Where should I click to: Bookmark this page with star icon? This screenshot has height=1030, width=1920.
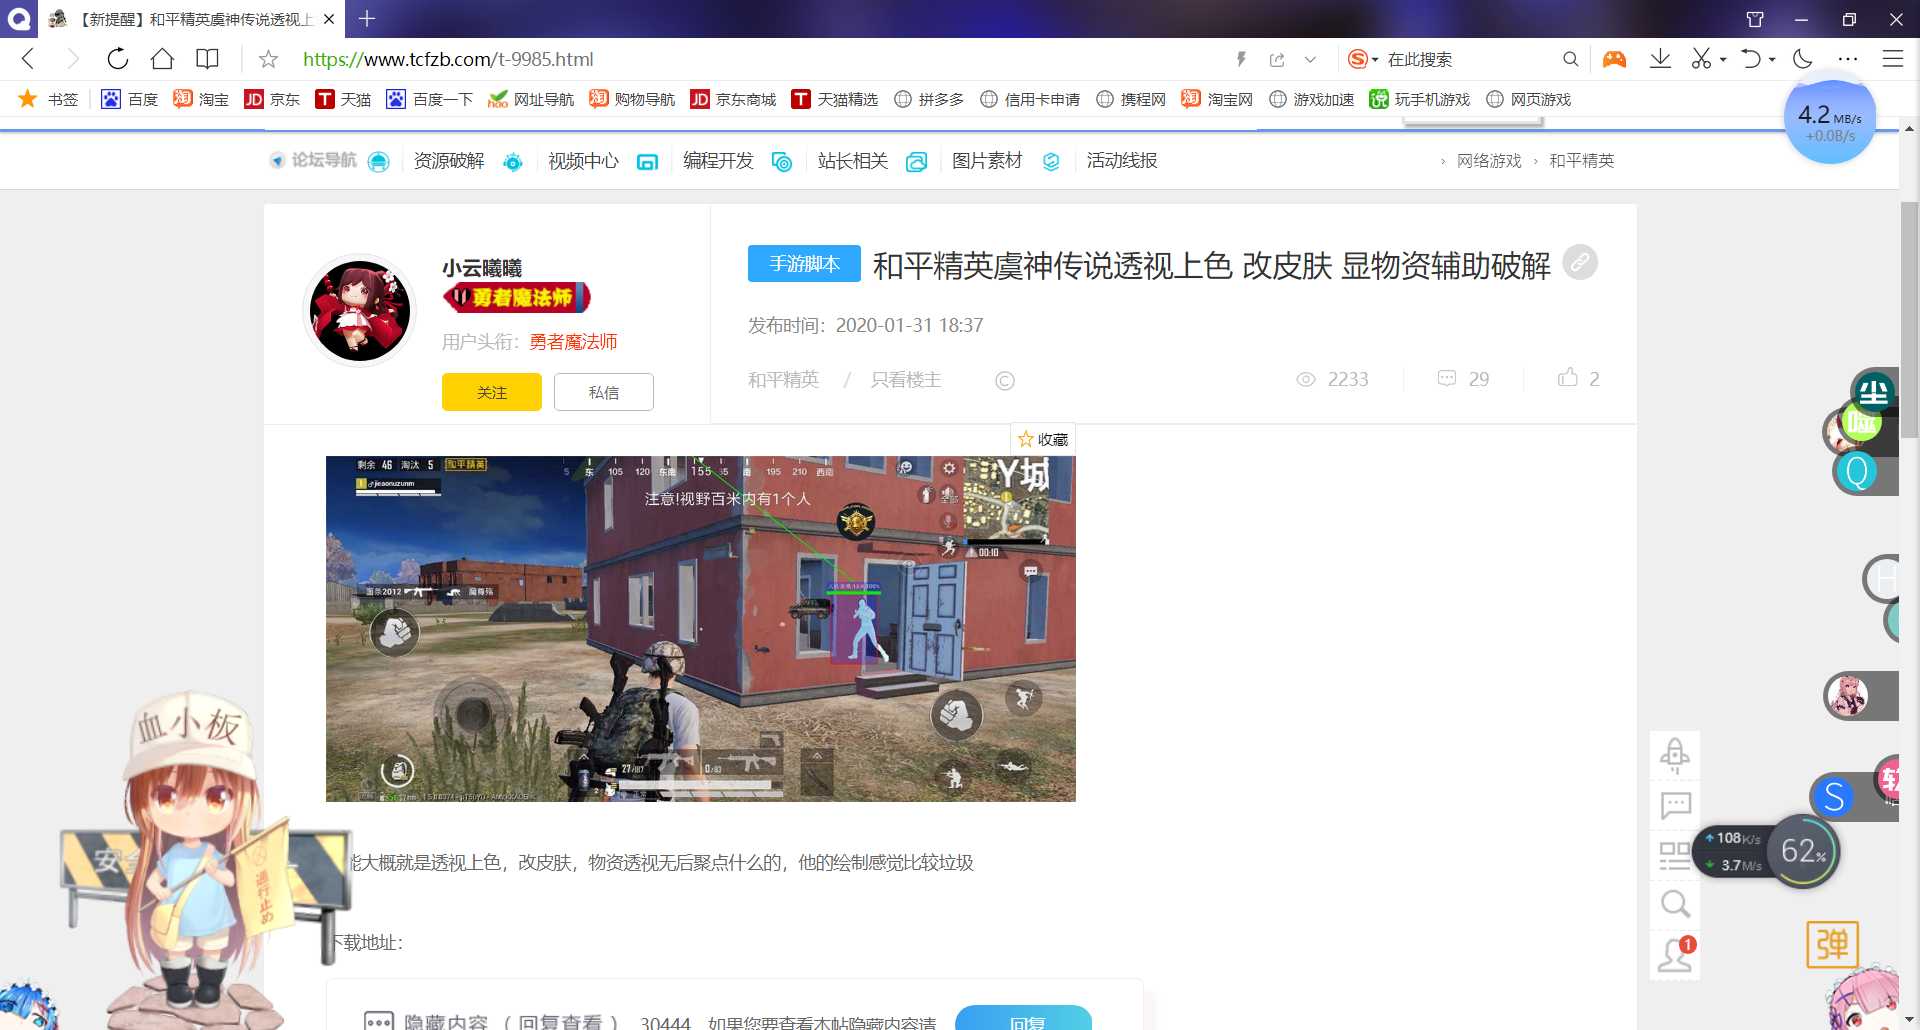[x=268, y=59]
